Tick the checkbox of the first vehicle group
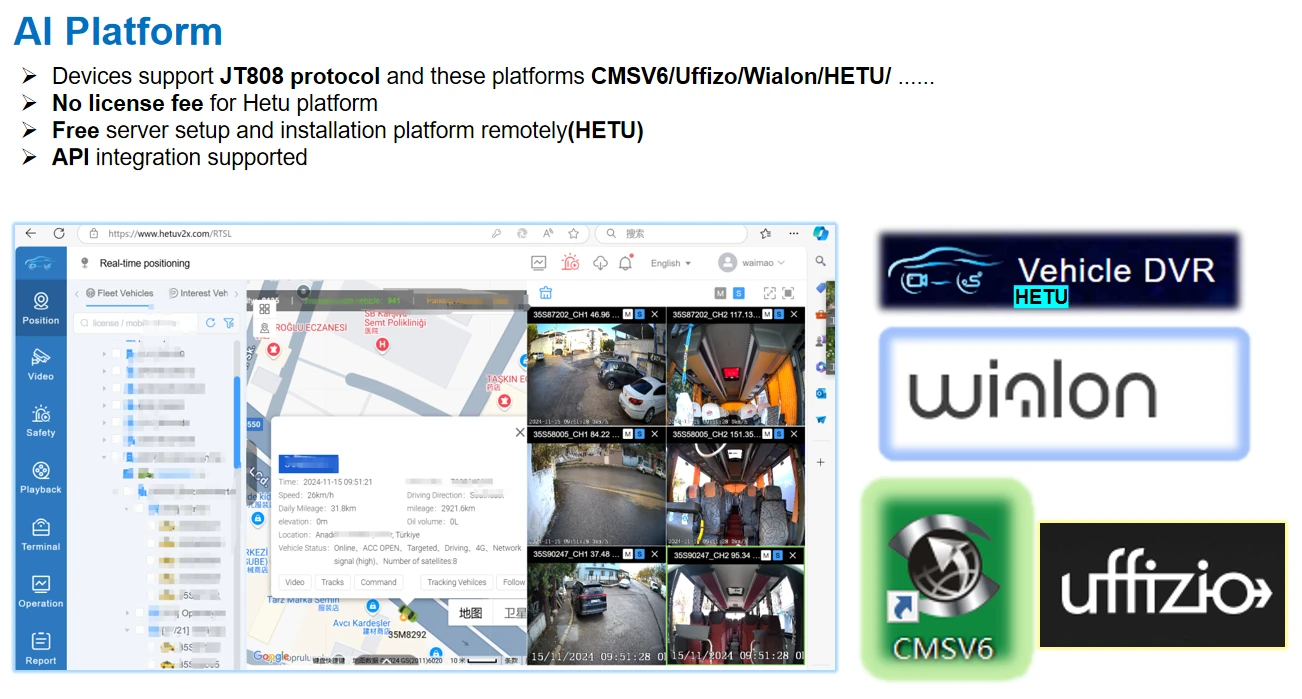The height and width of the screenshot is (699, 1302). 116,354
